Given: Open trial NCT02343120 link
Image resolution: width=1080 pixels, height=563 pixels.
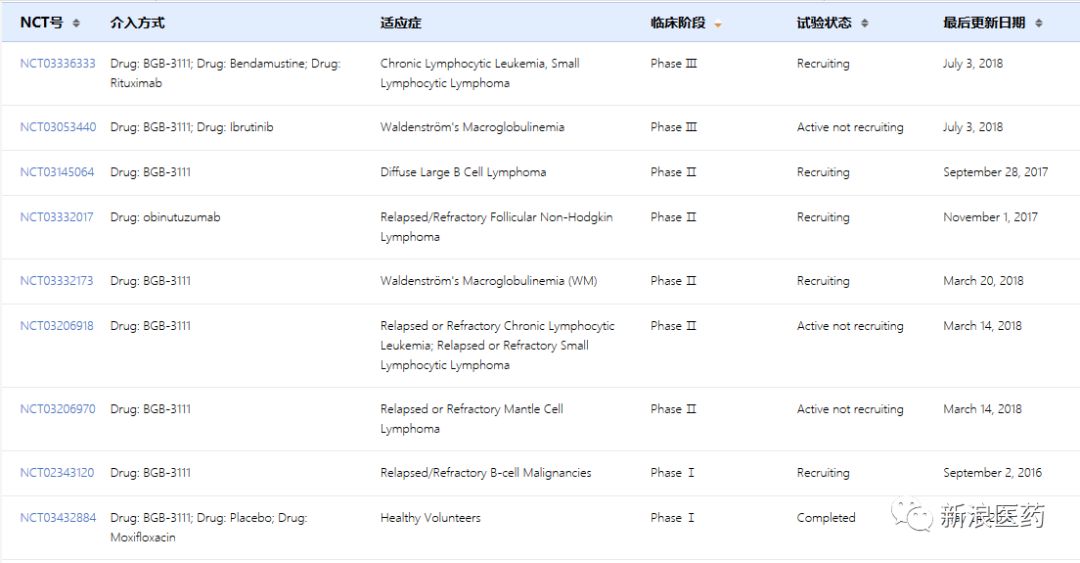Looking at the screenshot, I should point(56,473).
